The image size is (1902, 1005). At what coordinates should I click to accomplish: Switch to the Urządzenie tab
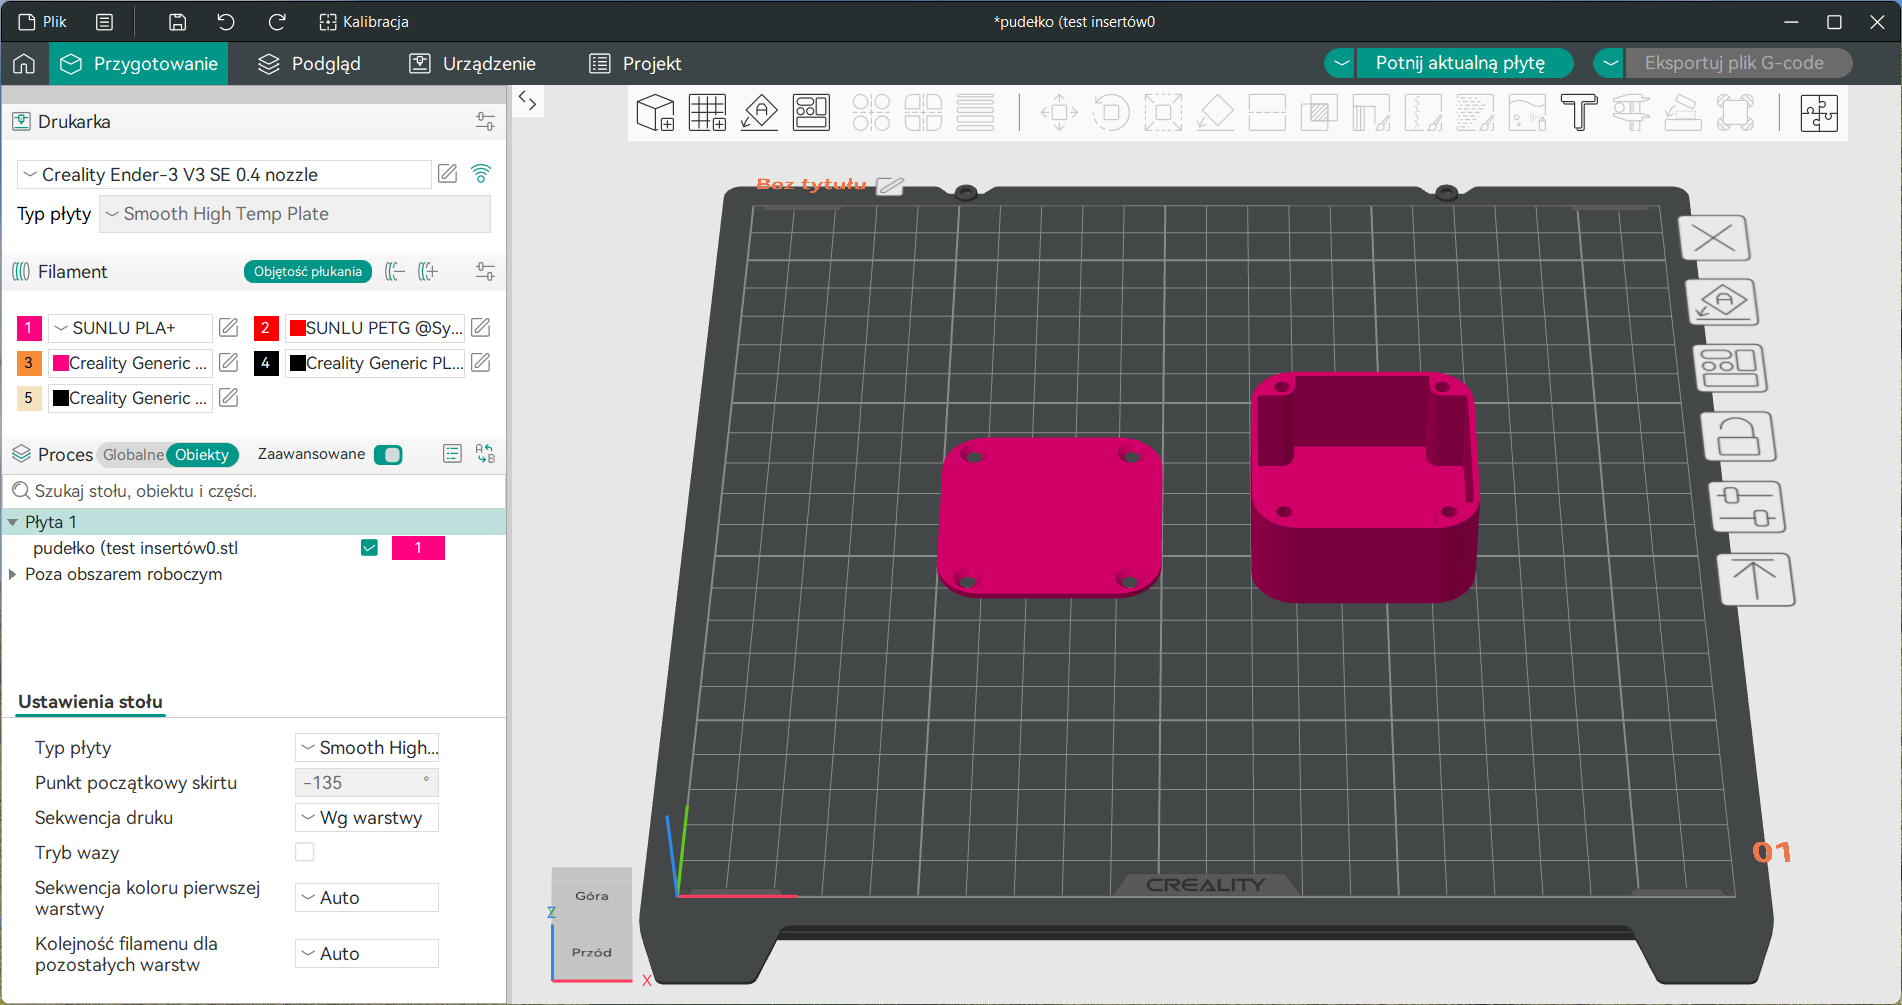[x=473, y=64]
